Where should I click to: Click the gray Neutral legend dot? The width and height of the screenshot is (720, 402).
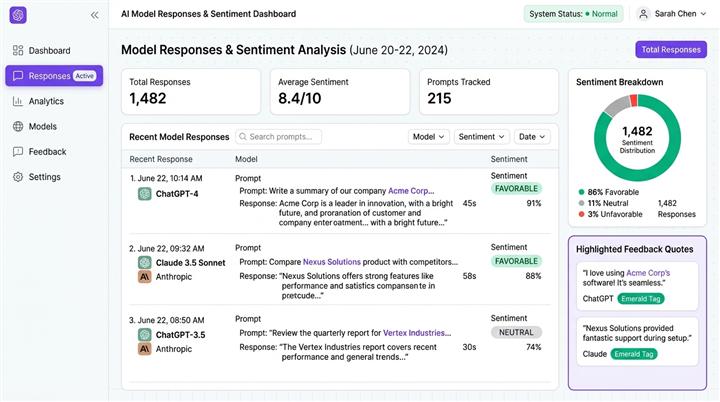[x=581, y=203]
